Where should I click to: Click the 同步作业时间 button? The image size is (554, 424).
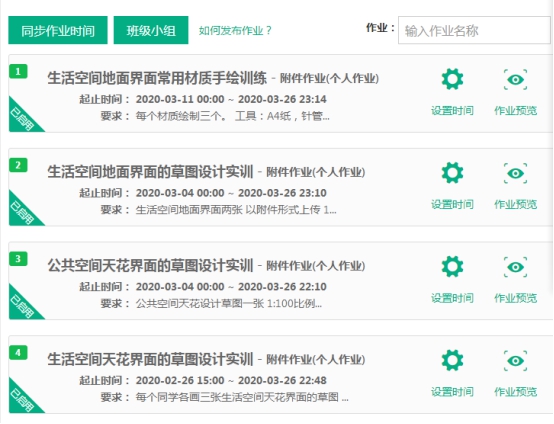click(58, 30)
